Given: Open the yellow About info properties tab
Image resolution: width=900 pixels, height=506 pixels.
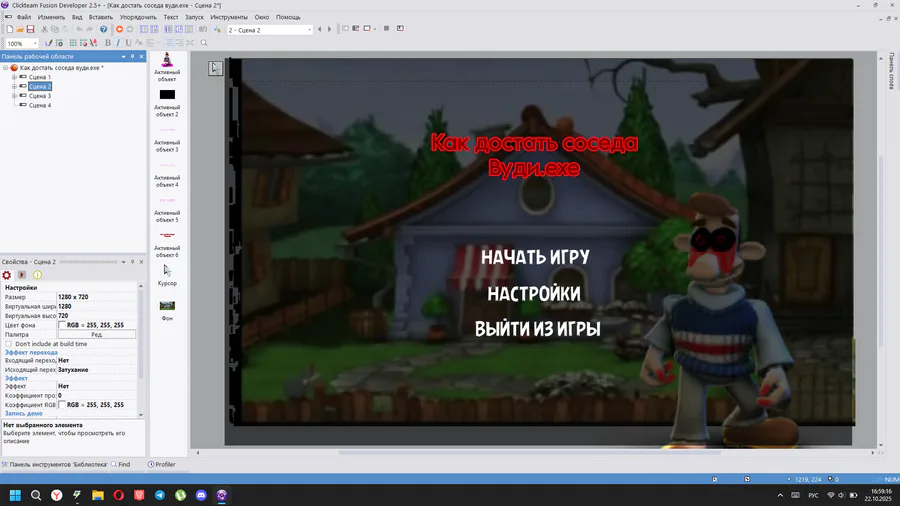Looking at the screenshot, I should 37,275.
